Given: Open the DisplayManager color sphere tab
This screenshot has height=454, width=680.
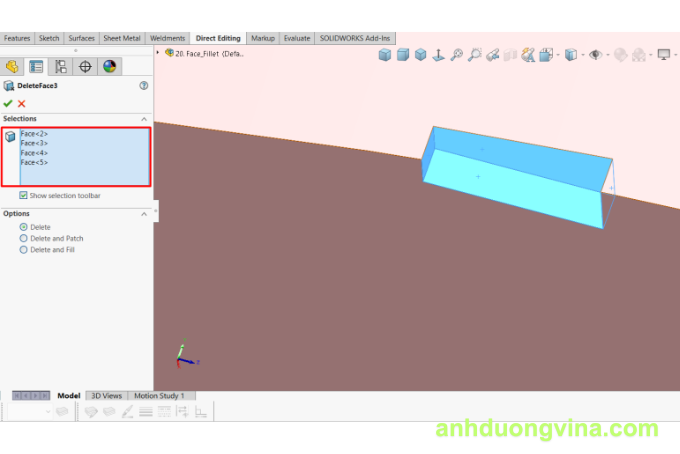Looking at the screenshot, I should click(109, 67).
